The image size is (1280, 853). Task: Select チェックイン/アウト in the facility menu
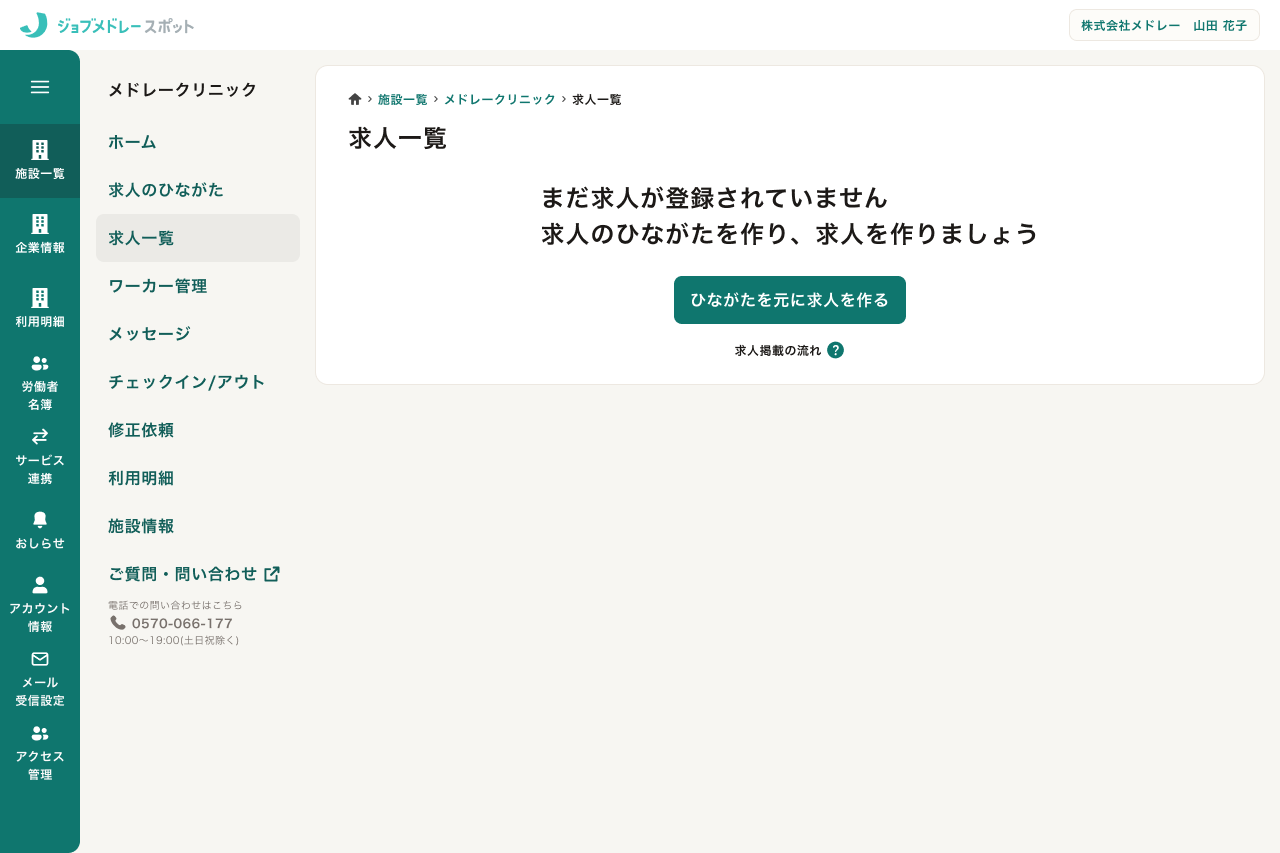pos(198,382)
